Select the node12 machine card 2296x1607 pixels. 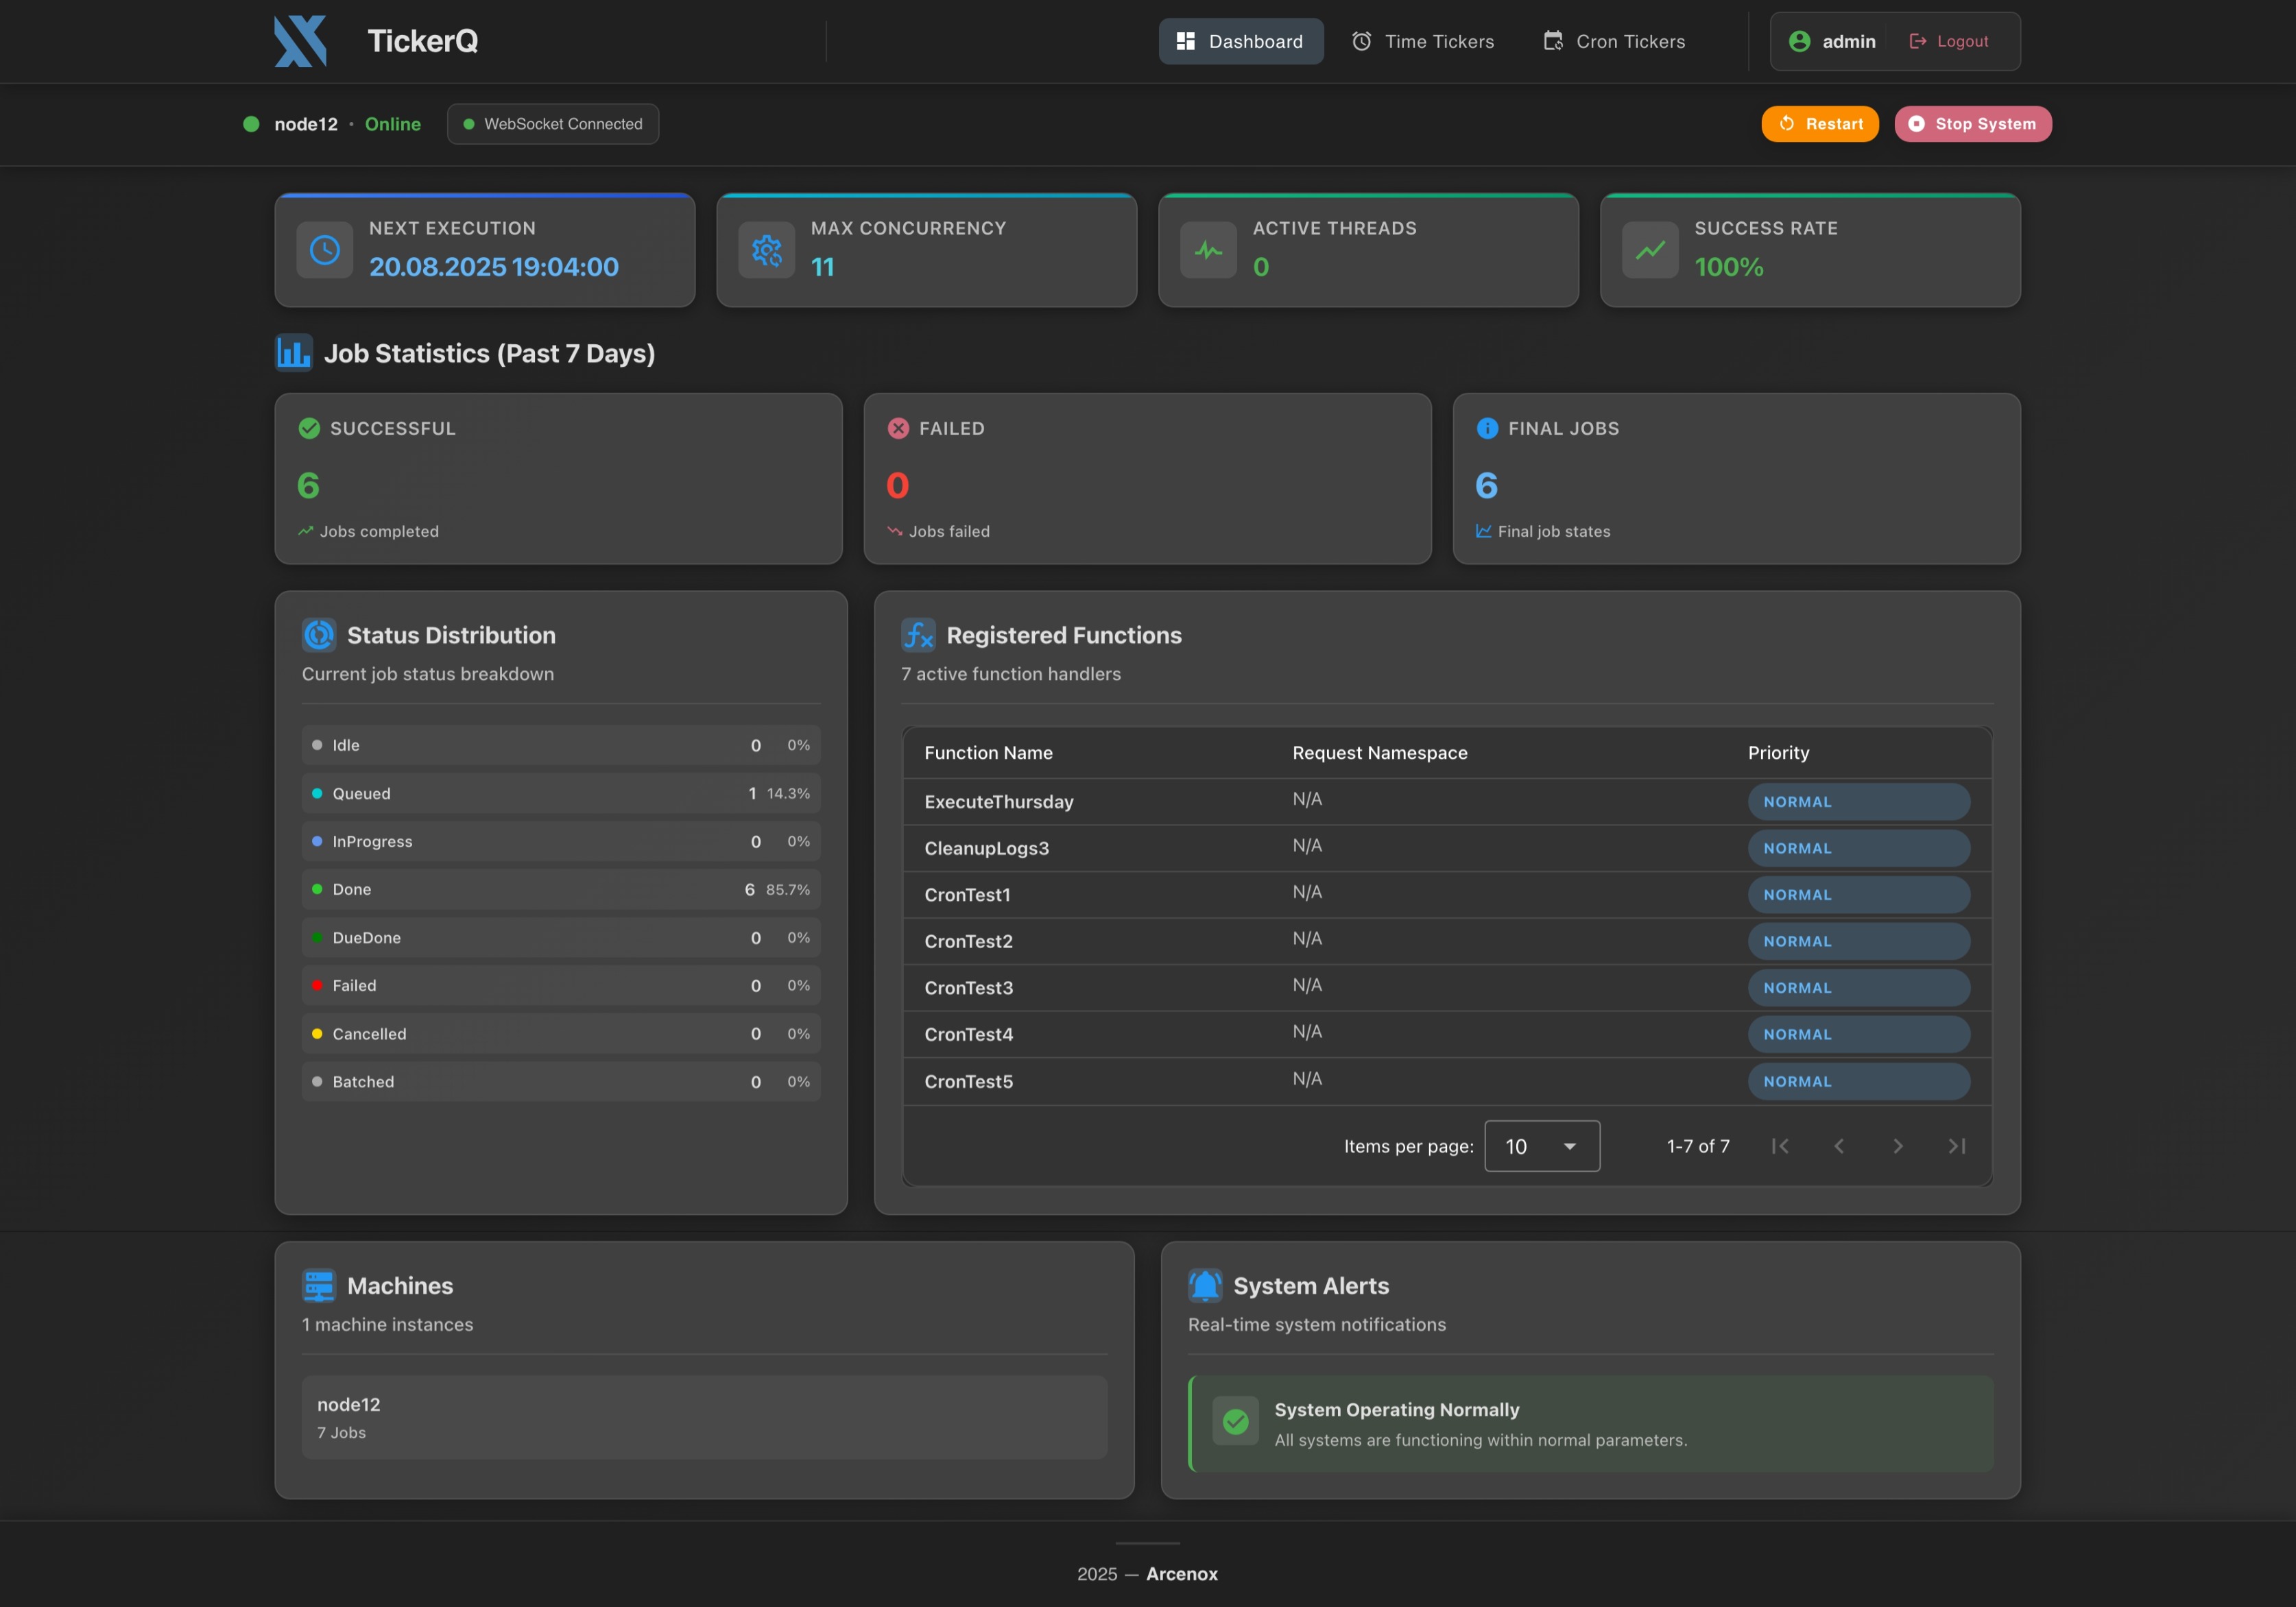point(704,1416)
